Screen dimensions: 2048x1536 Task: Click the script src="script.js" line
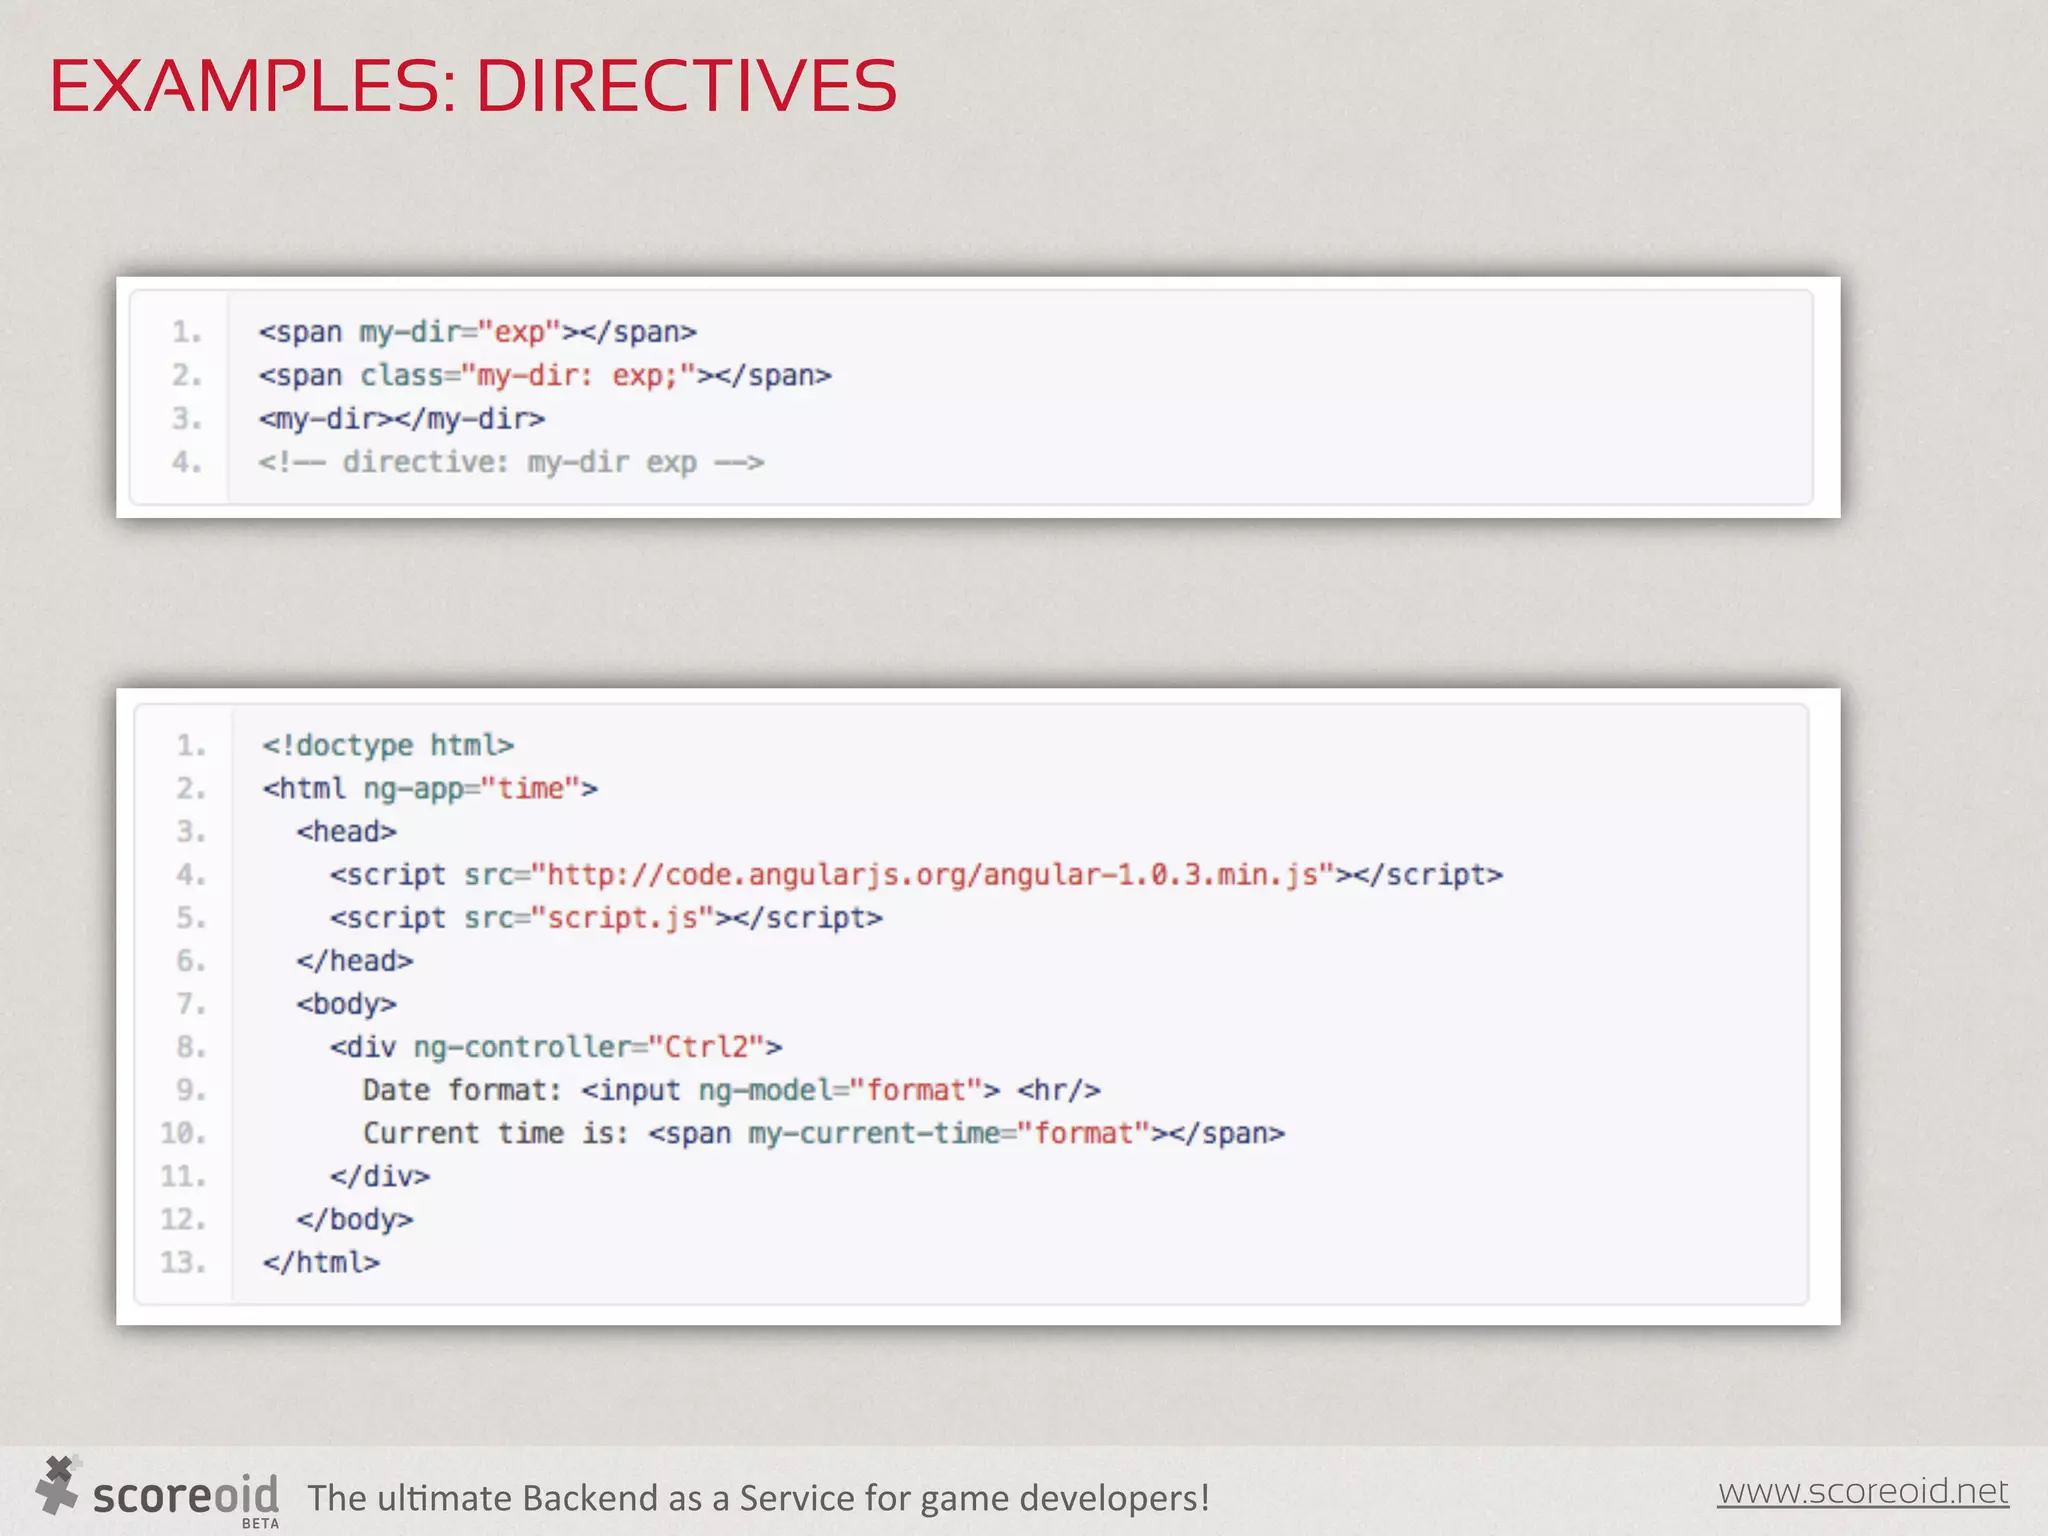606,917
